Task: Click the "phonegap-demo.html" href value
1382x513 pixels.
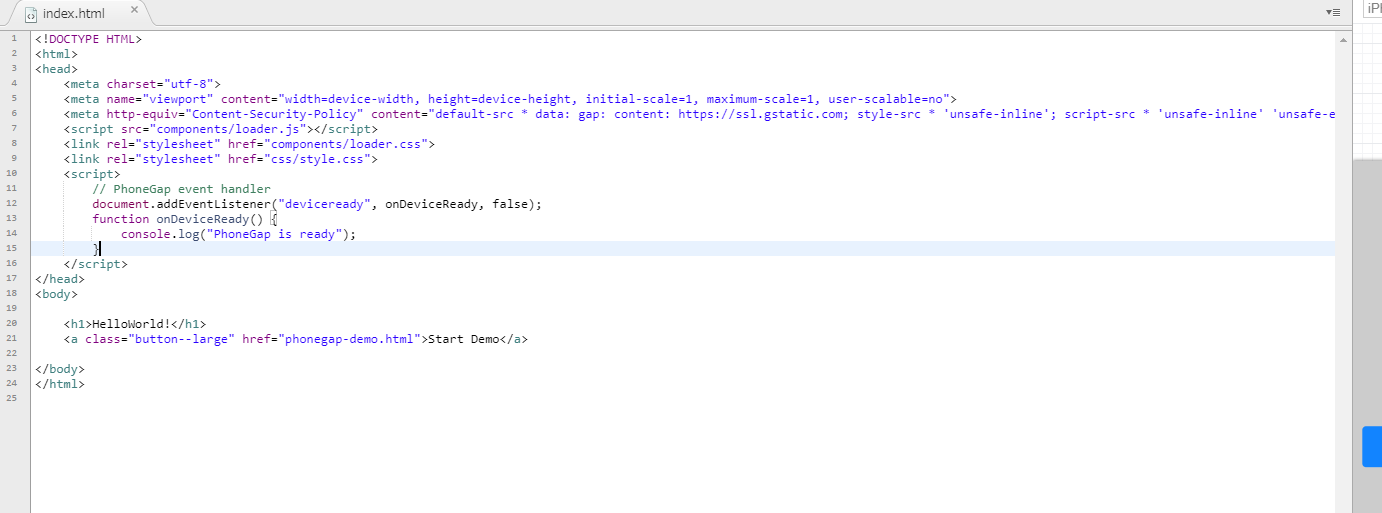Action: click(x=348, y=339)
